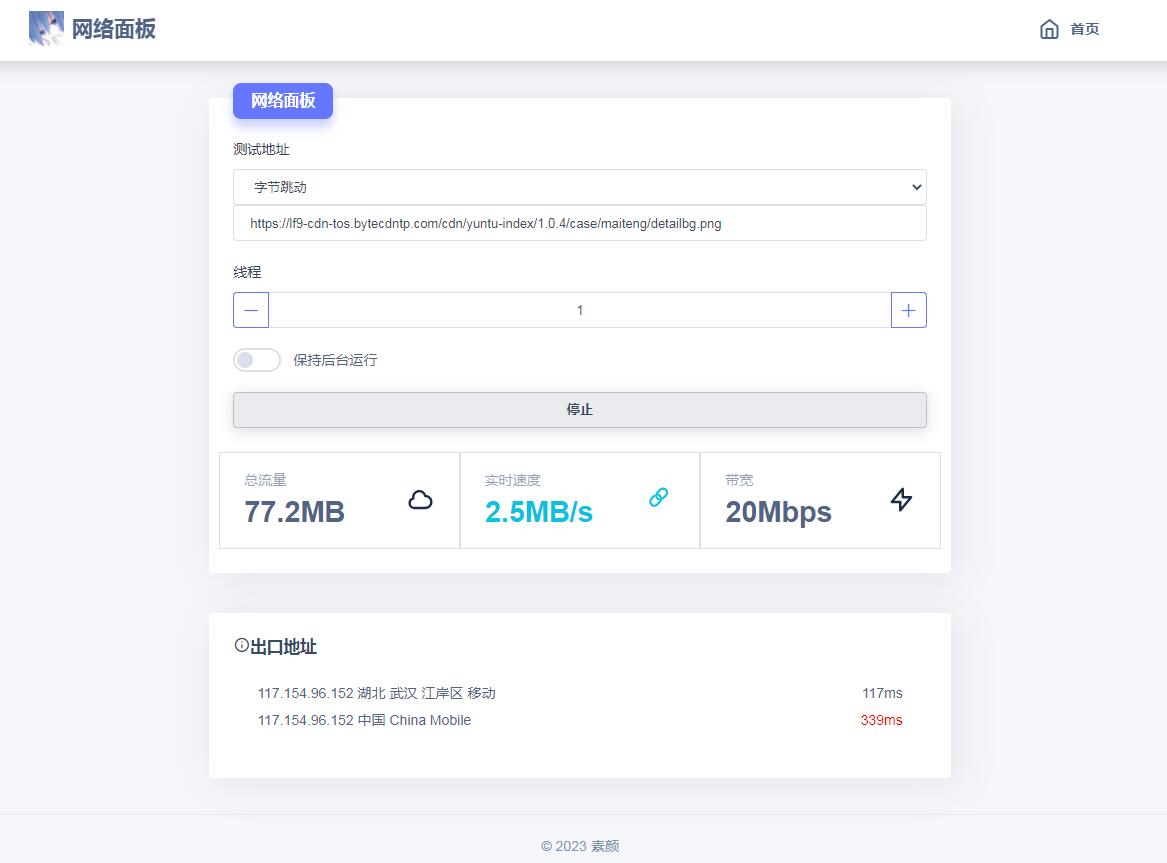
Task: Click the URL input containing the bytecdntp link
Action: click(x=580, y=223)
